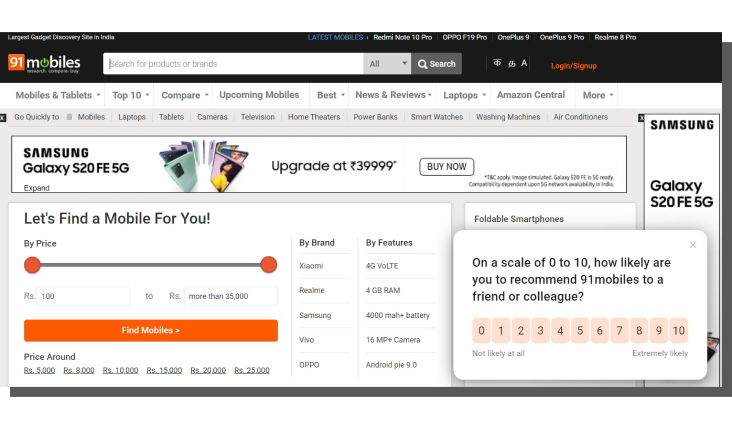The width and height of the screenshot is (732, 429).
Task: Choose Samsung brand
Action: click(x=315, y=315)
